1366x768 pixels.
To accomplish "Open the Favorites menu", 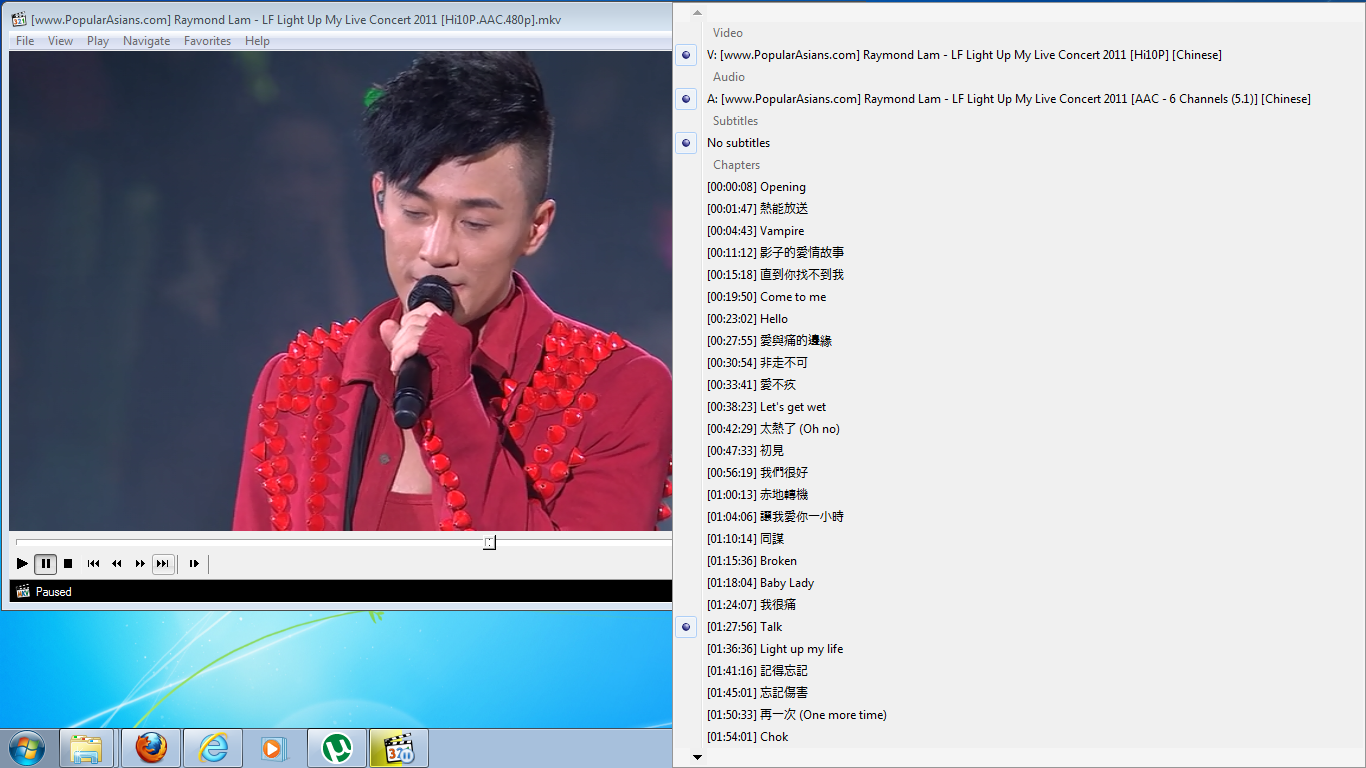I will coord(207,41).
